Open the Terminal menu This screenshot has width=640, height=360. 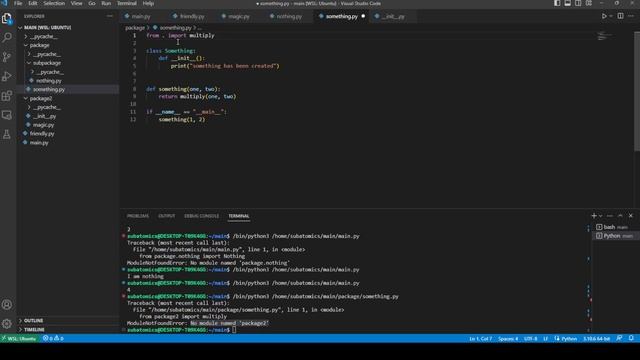tap(127, 3)
